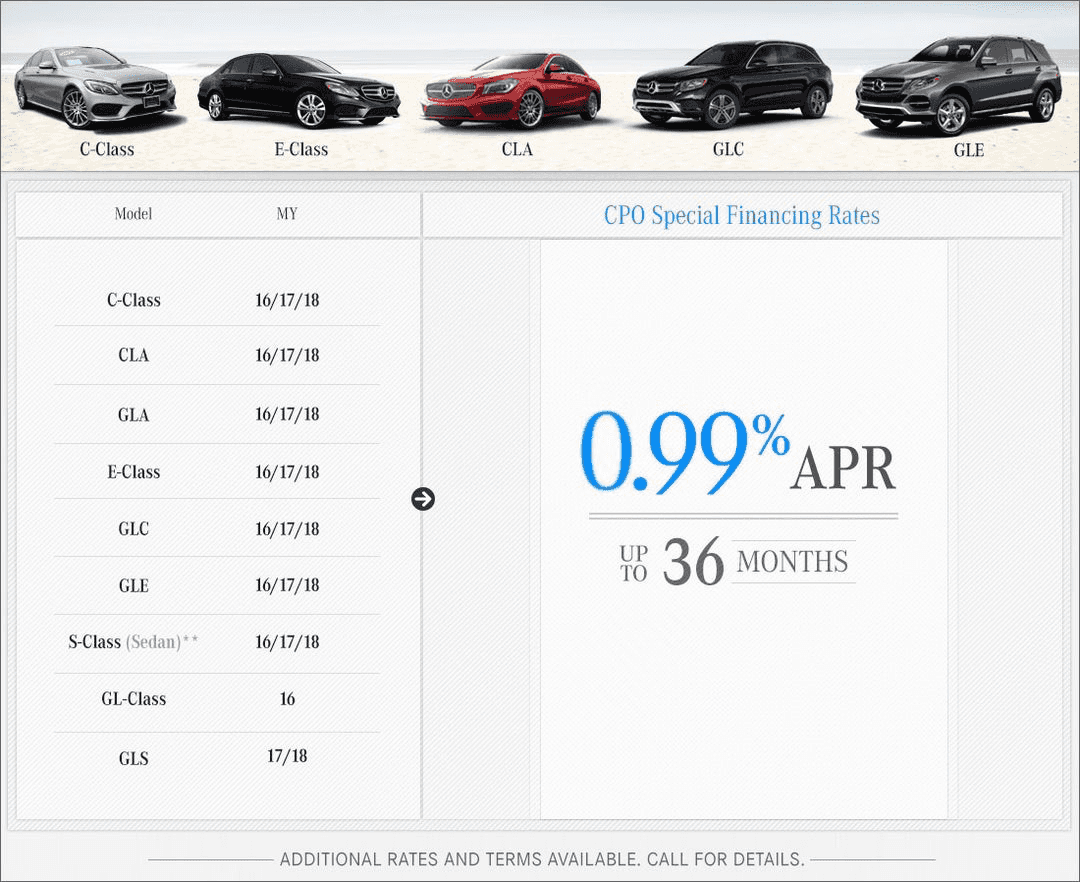The width and height of the screenshot is (1080, 882).
Task: Click the Model column header
Action: 133,213
